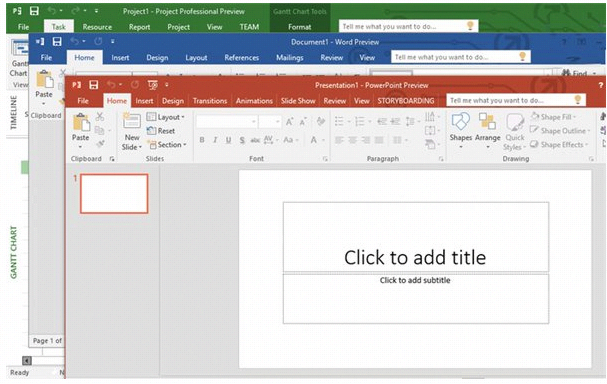Open the Project Report tab
Image resolution: width=607 pixels, height=384 pixels.
[x=139, y=27]
